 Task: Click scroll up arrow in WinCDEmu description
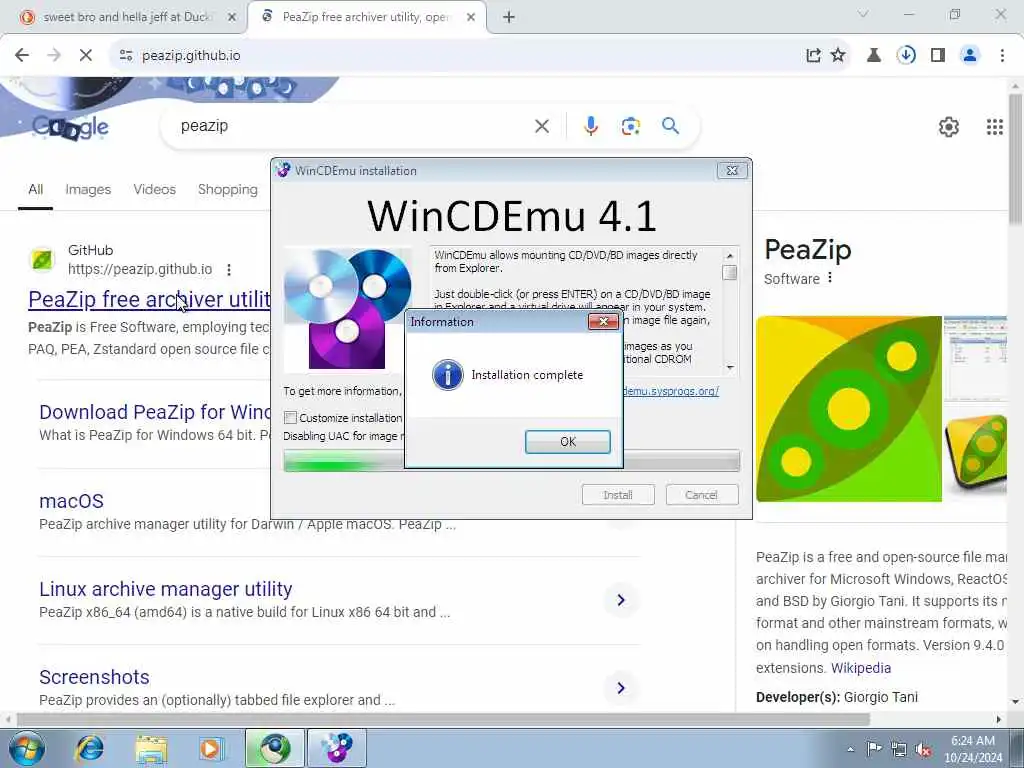coord(730,256)
